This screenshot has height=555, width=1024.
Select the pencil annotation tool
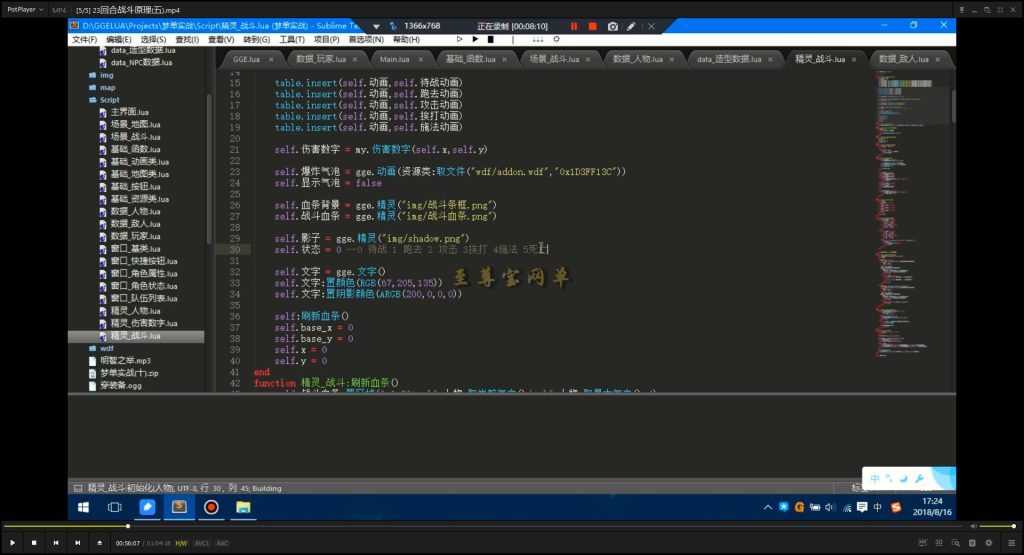[x=631, y=26]
